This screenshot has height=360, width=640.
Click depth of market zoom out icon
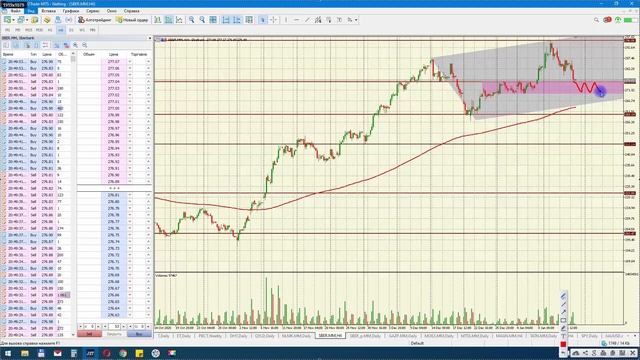click(x=84, y=45)
